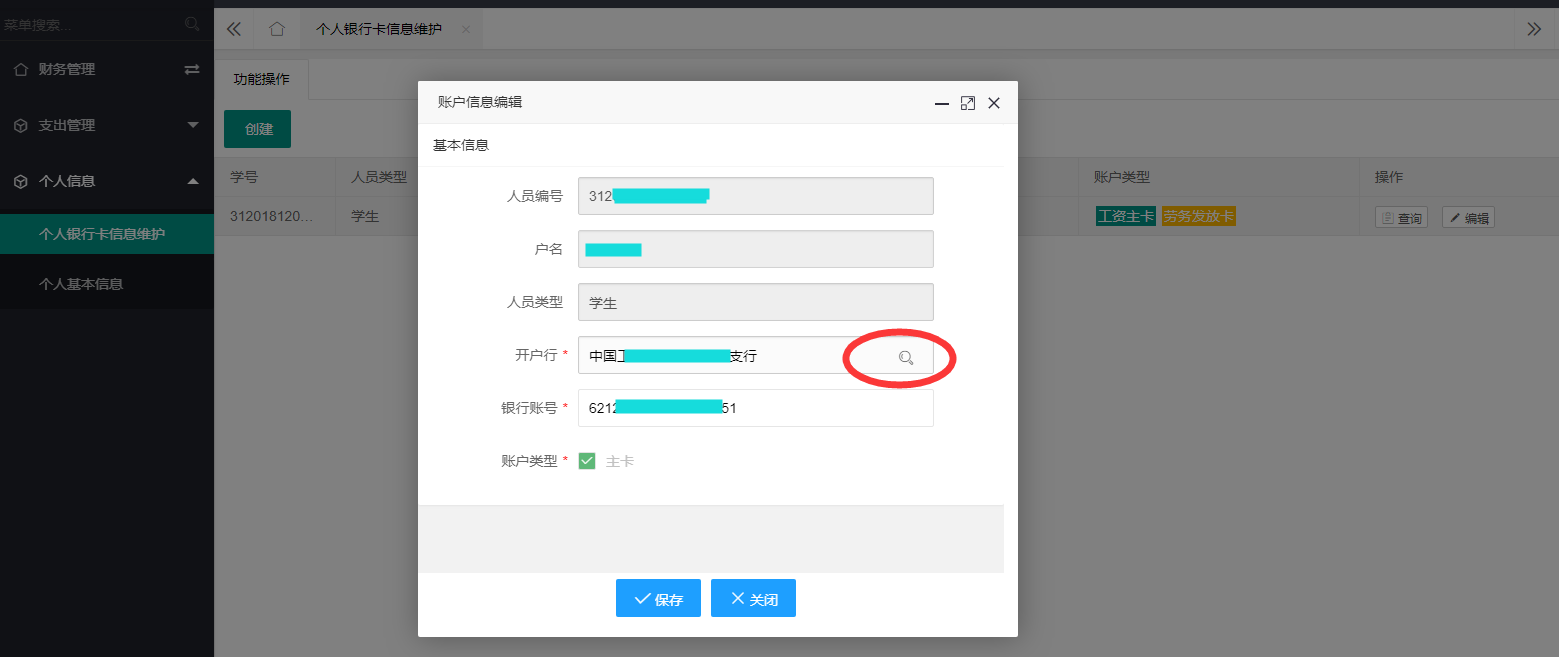1559x657 pixels.
Task: Click the 保存 button
Action: point(658,599)
